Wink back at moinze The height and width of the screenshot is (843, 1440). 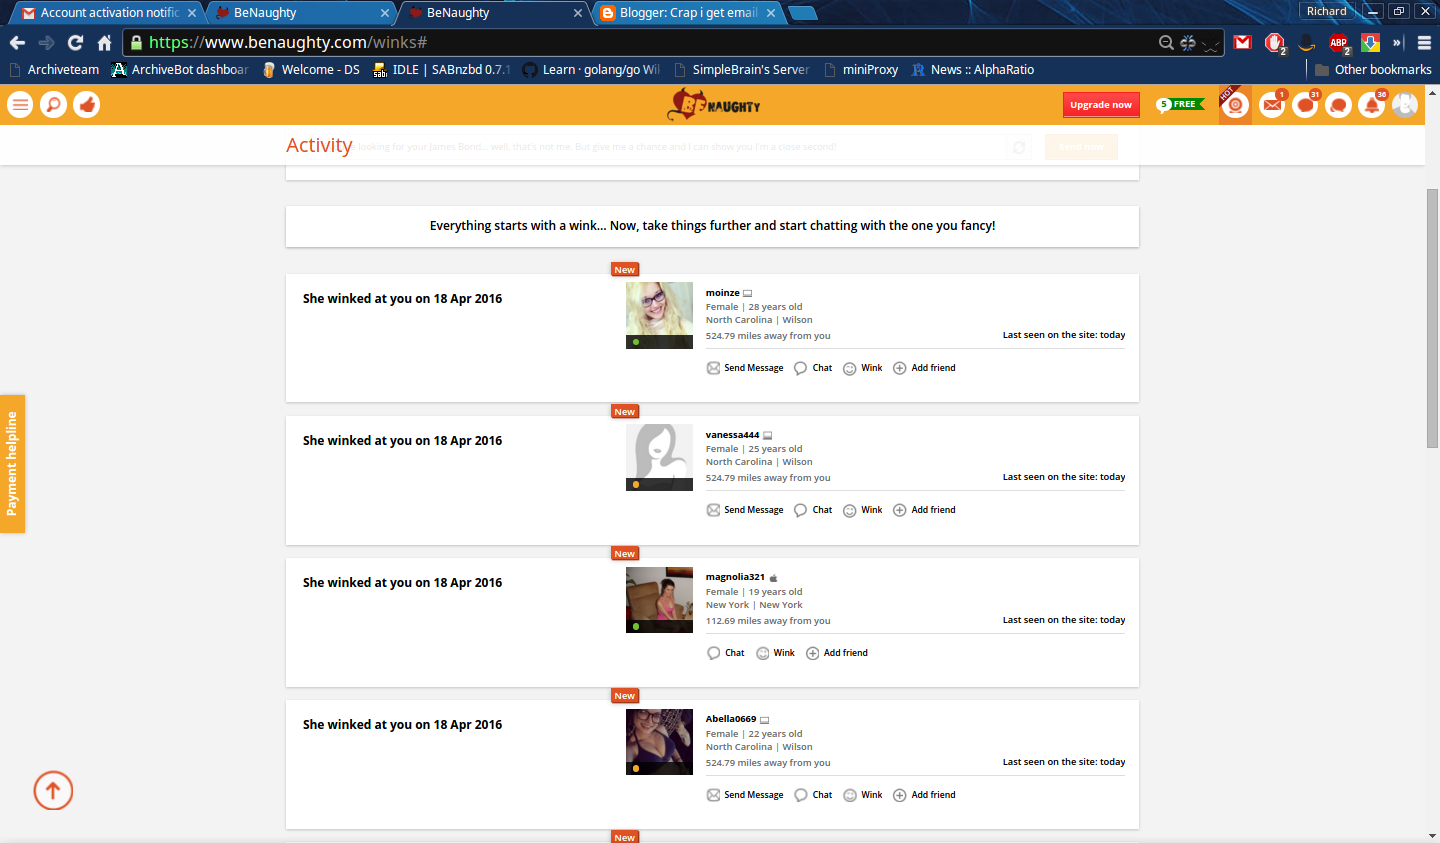click(x=863, y=368)
